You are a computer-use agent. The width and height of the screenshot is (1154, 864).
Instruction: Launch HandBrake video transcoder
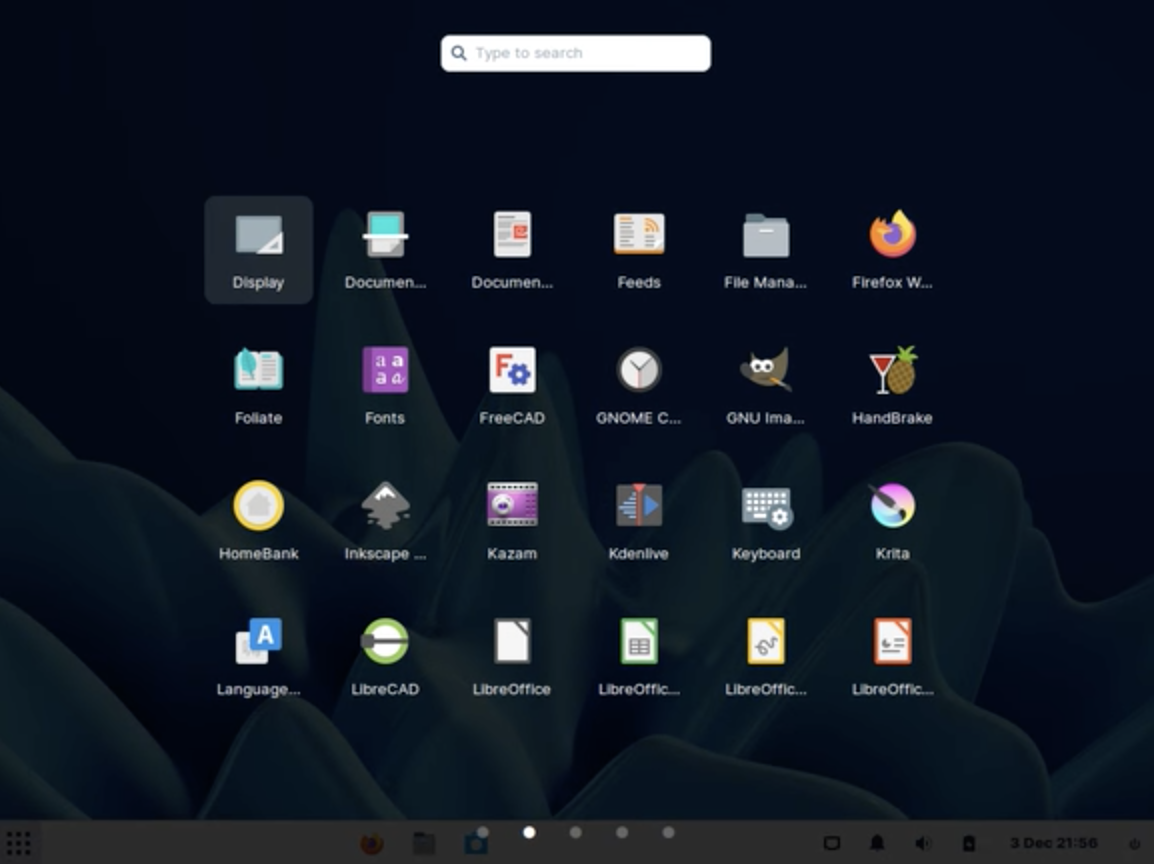[x=892, y=386]
